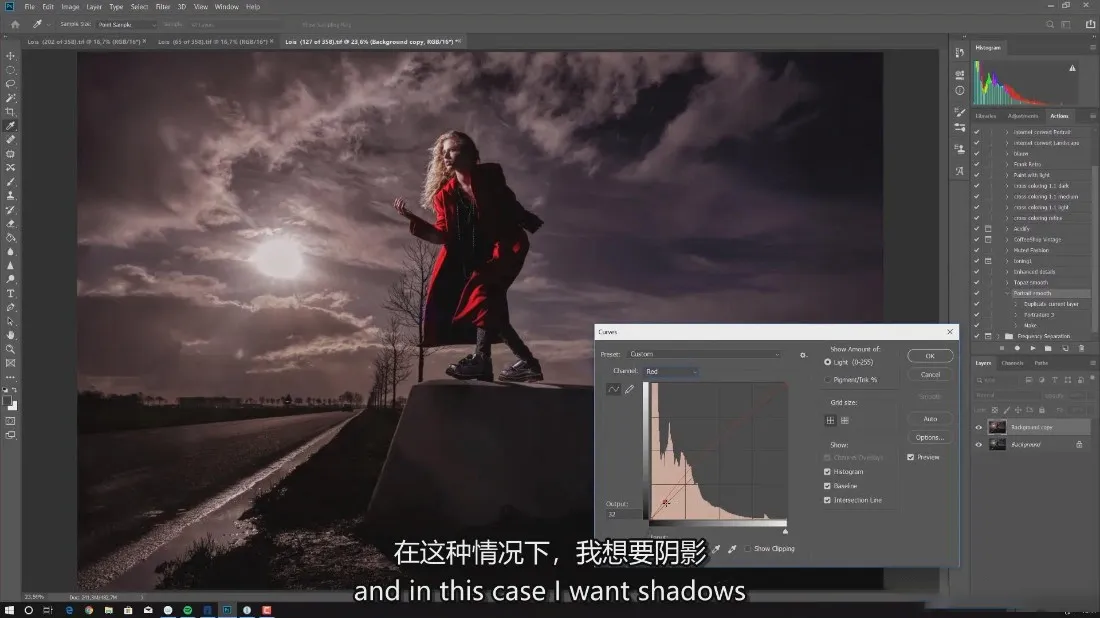The width and height of the screenshot is (1100, 618).
Task: Toggle the Preview checkbox
Action: coord(911,457)
